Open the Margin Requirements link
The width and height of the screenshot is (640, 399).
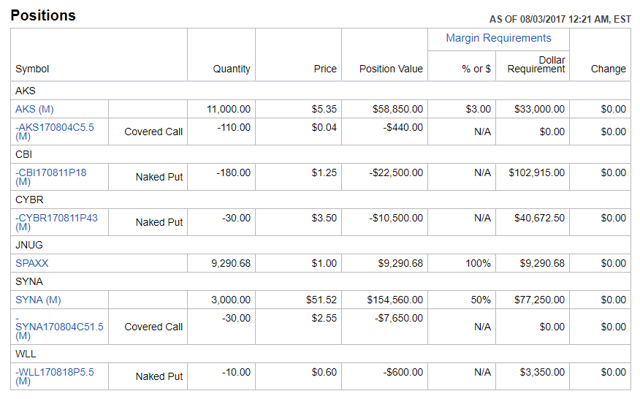click(498, 38)
